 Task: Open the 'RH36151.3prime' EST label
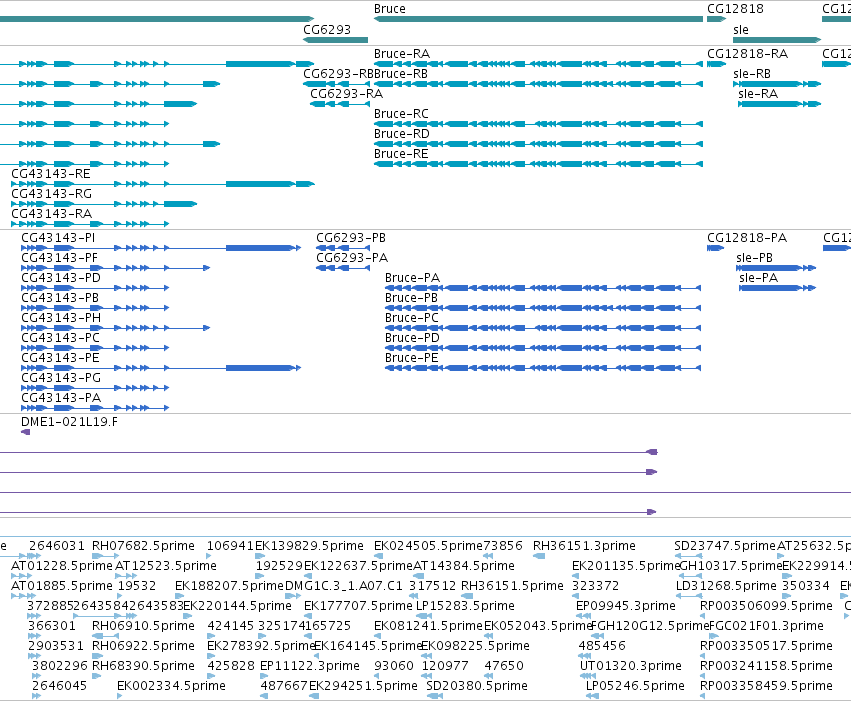(x=584, y=545)
